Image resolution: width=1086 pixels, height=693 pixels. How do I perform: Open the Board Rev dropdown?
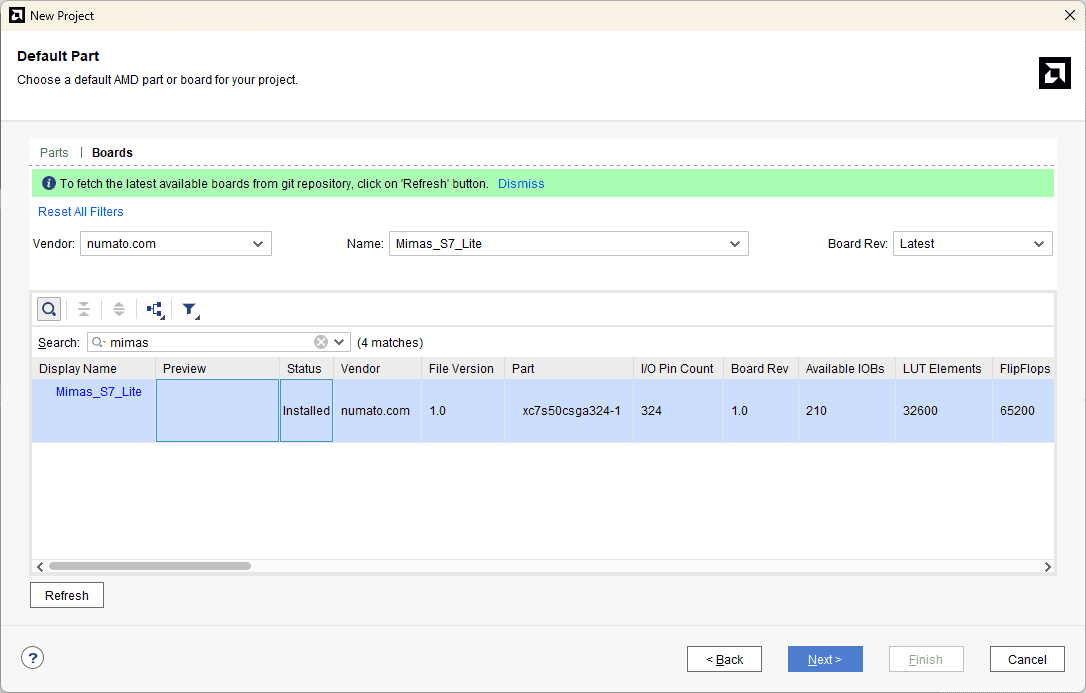tap(972, 243)
